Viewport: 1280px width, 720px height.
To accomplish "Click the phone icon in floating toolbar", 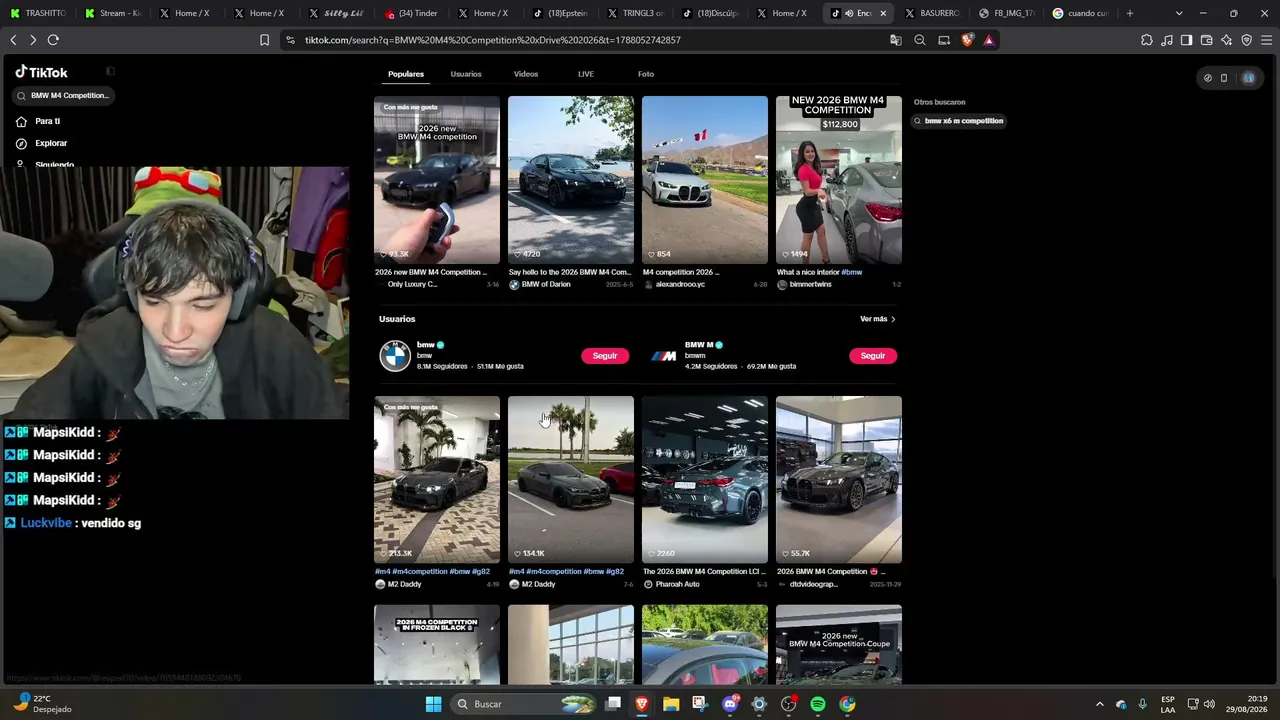I will (x=1224, y=78).
